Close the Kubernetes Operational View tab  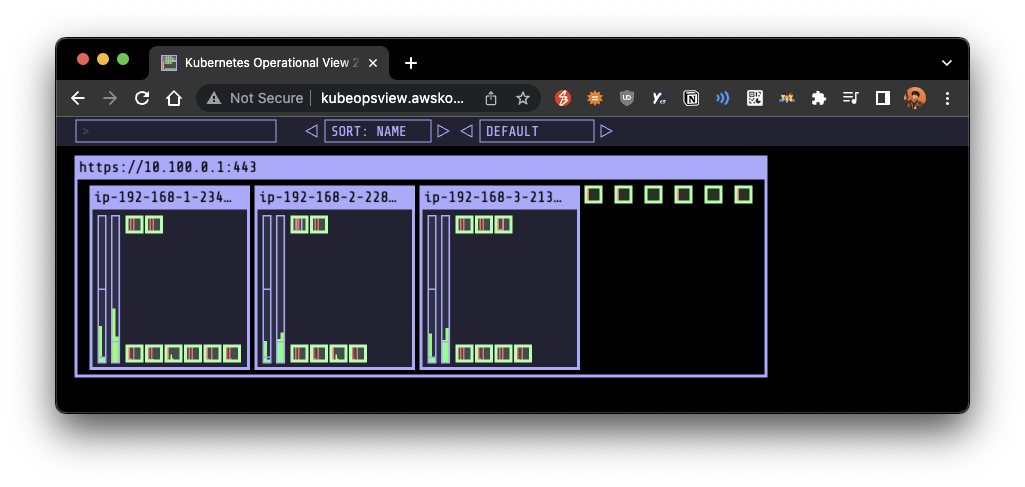373,63
